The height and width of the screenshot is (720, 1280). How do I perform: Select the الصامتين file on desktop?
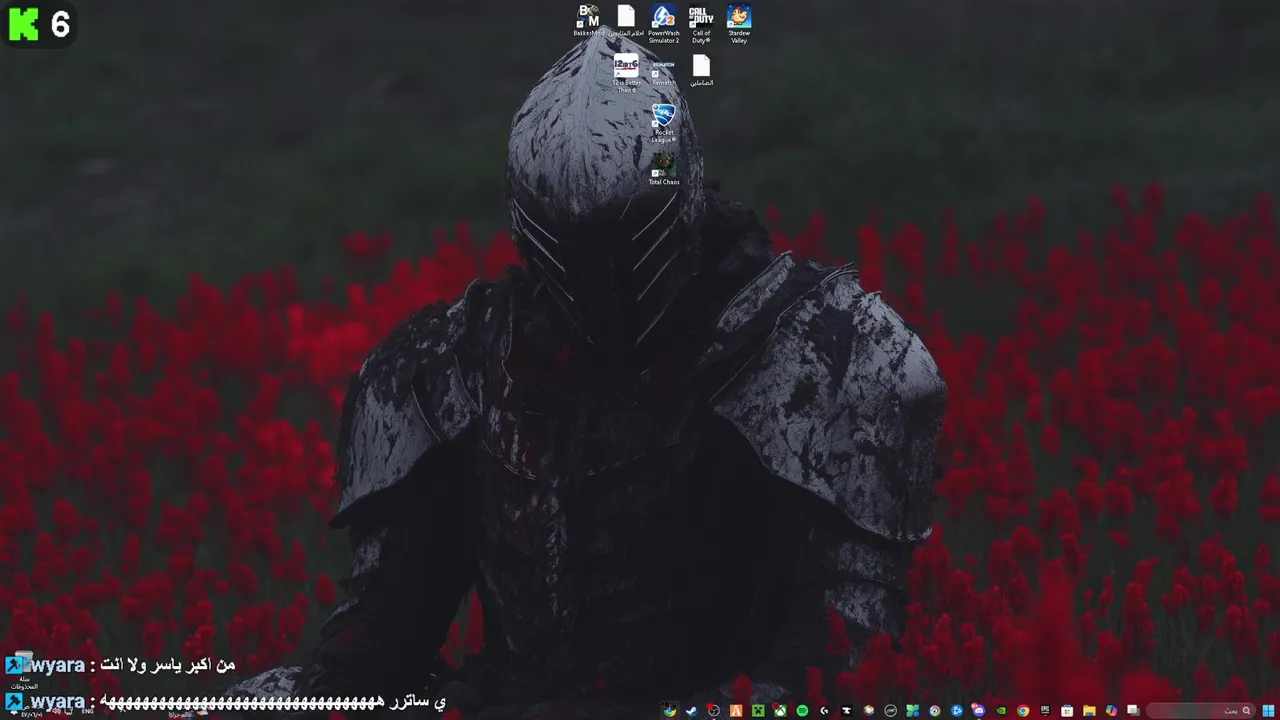701,71
